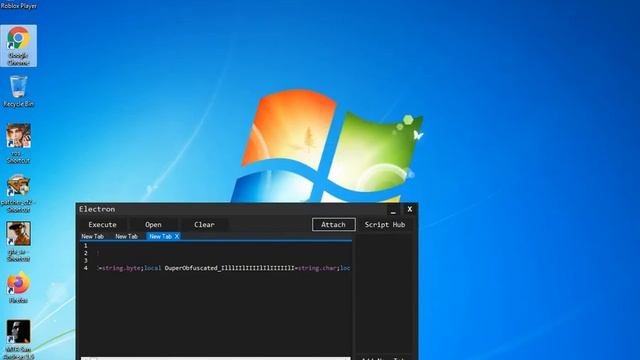Select the desktop shortcut icon below Recycle Bin
The height and width of the screenshot is (360, 640).
18,144
